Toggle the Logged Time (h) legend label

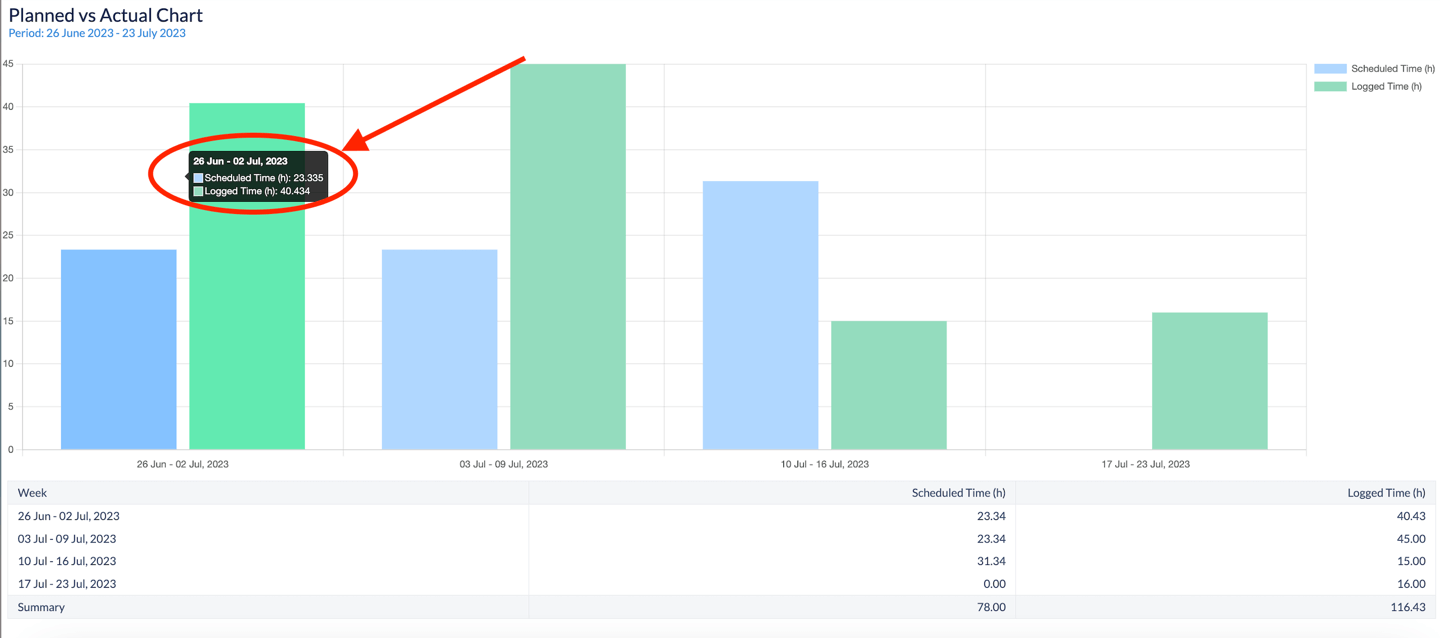pyautogui.click(x=1385, y=87)
